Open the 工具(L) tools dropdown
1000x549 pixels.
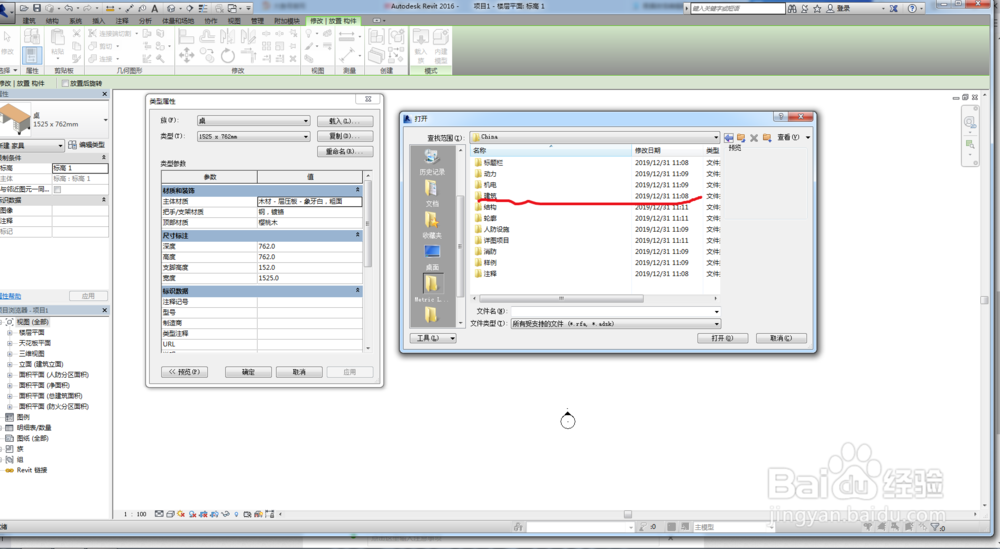coord(432,338)
